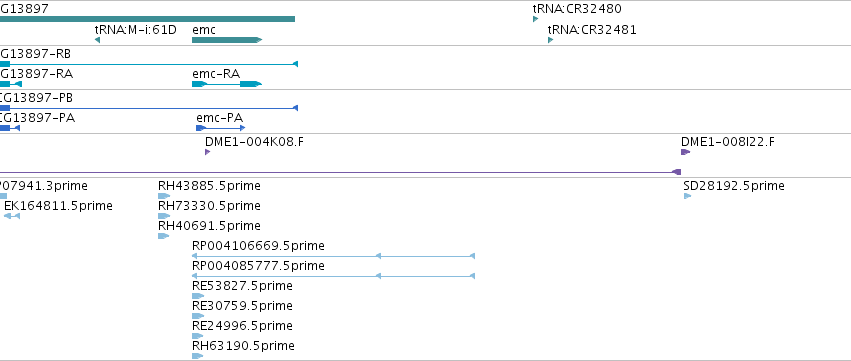Screen dimensions: 851x361
Task: Select the RH40691.5prime EST glyph
Action: [163, 236]
